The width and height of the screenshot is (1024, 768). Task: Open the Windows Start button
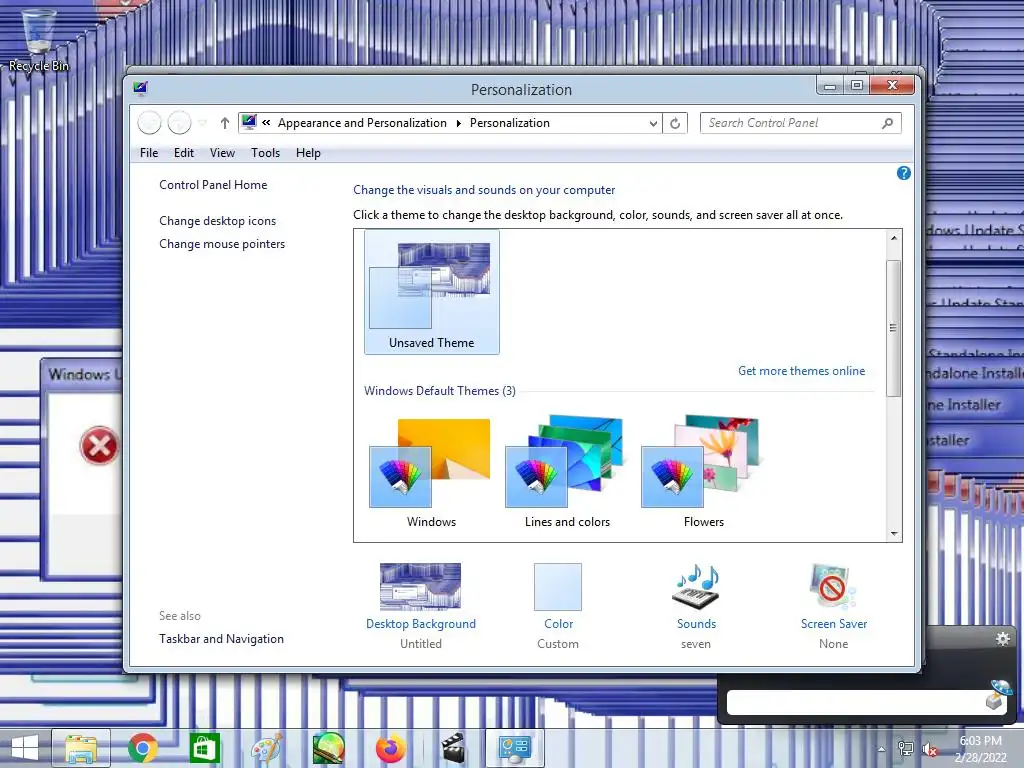(x=25, y=748)
